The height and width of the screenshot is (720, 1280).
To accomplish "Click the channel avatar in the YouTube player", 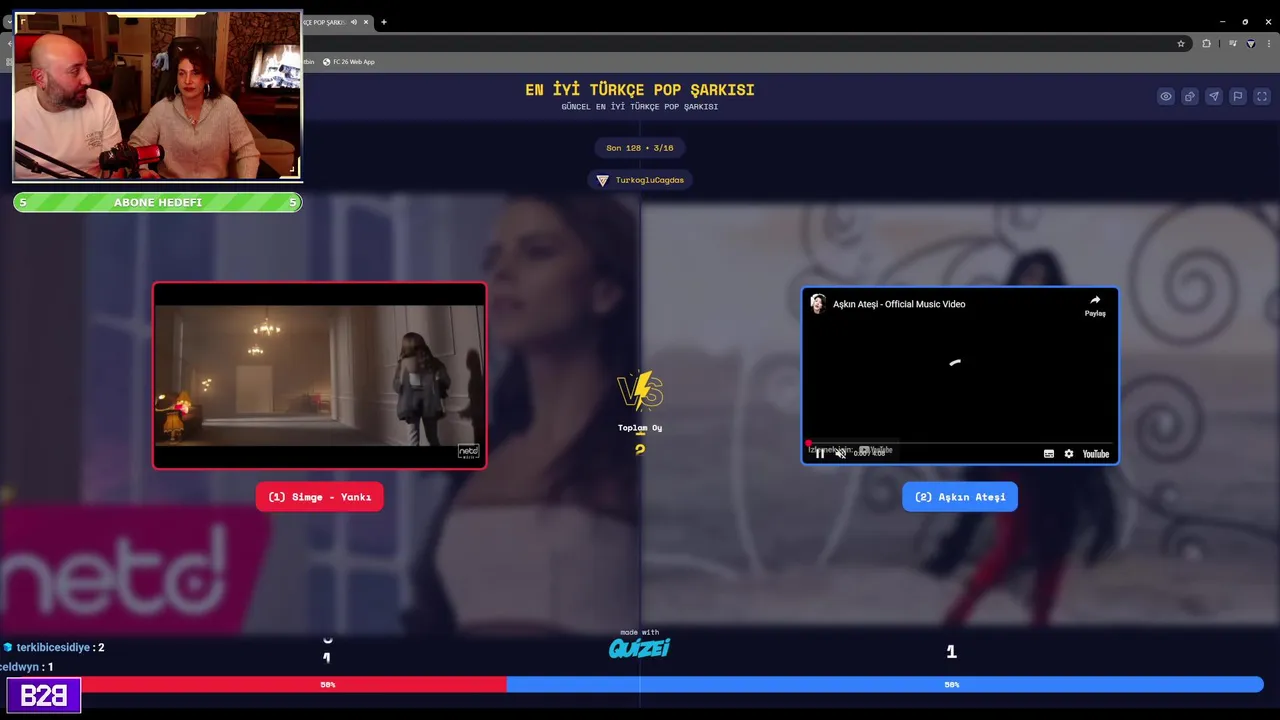I will 818,304.
